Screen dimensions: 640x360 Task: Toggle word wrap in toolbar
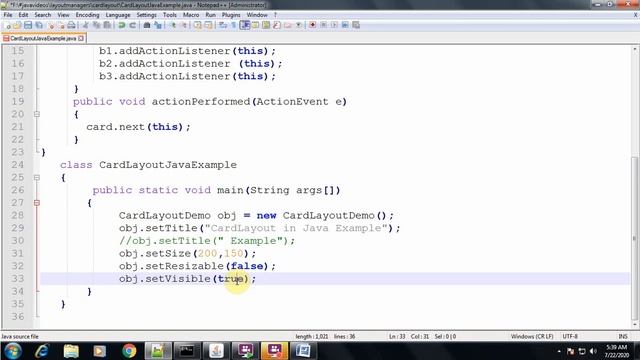(222, 25)
